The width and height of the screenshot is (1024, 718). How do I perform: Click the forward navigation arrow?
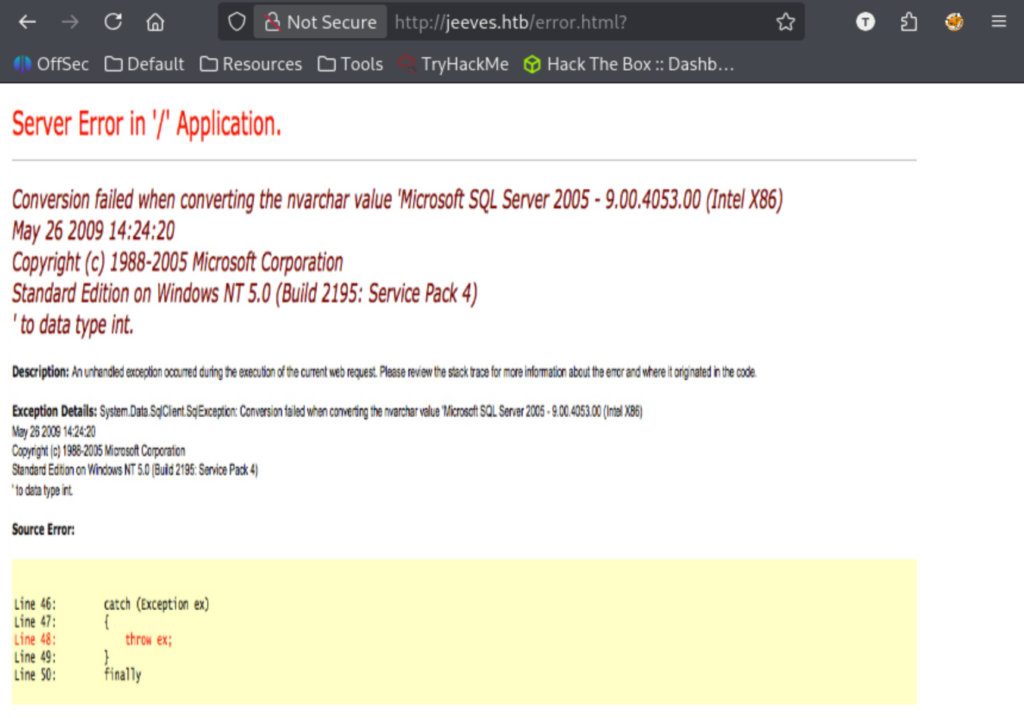point(70,22)
